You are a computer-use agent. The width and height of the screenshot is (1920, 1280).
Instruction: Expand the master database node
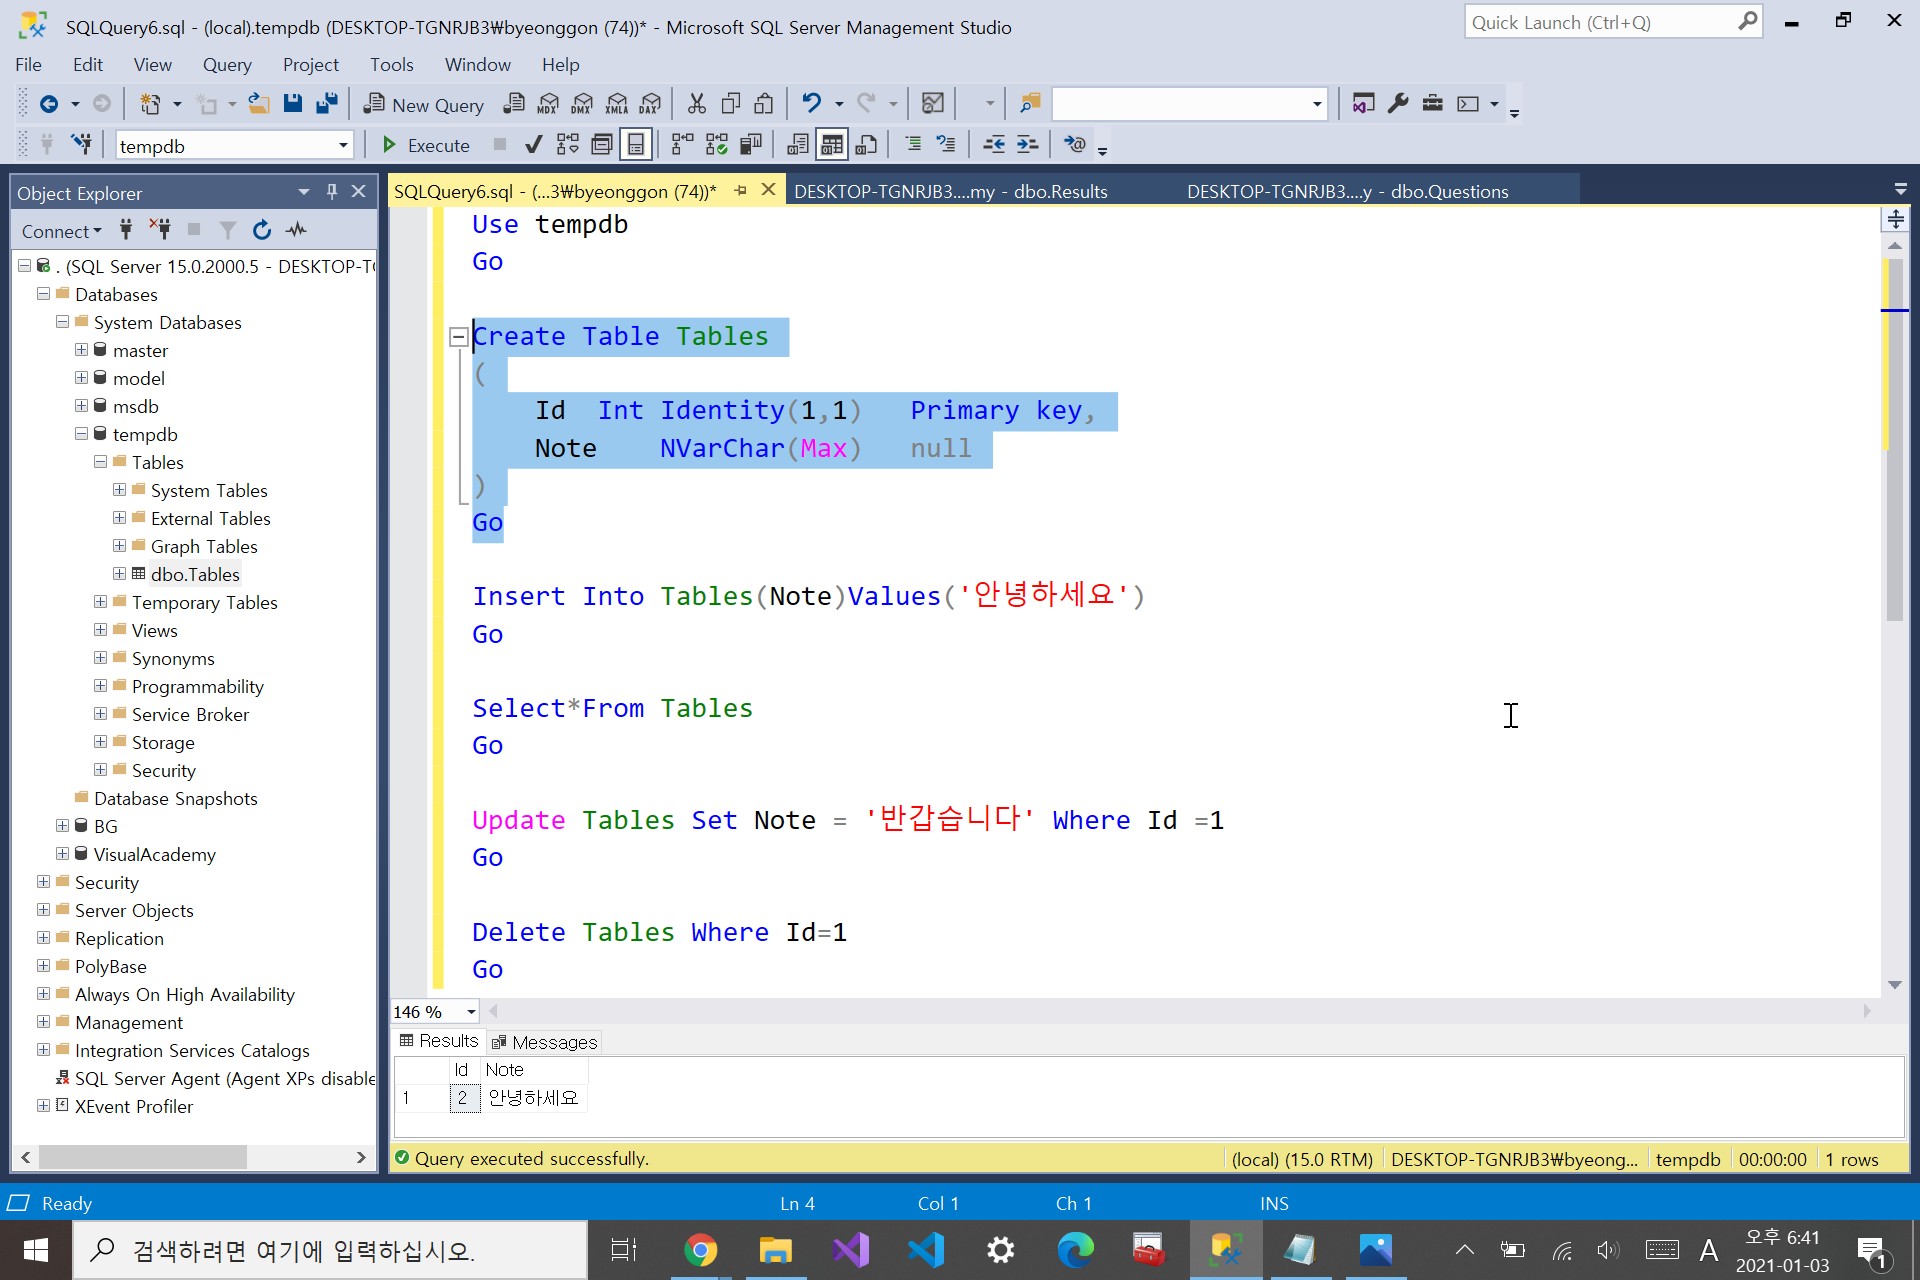pos(81,350)
